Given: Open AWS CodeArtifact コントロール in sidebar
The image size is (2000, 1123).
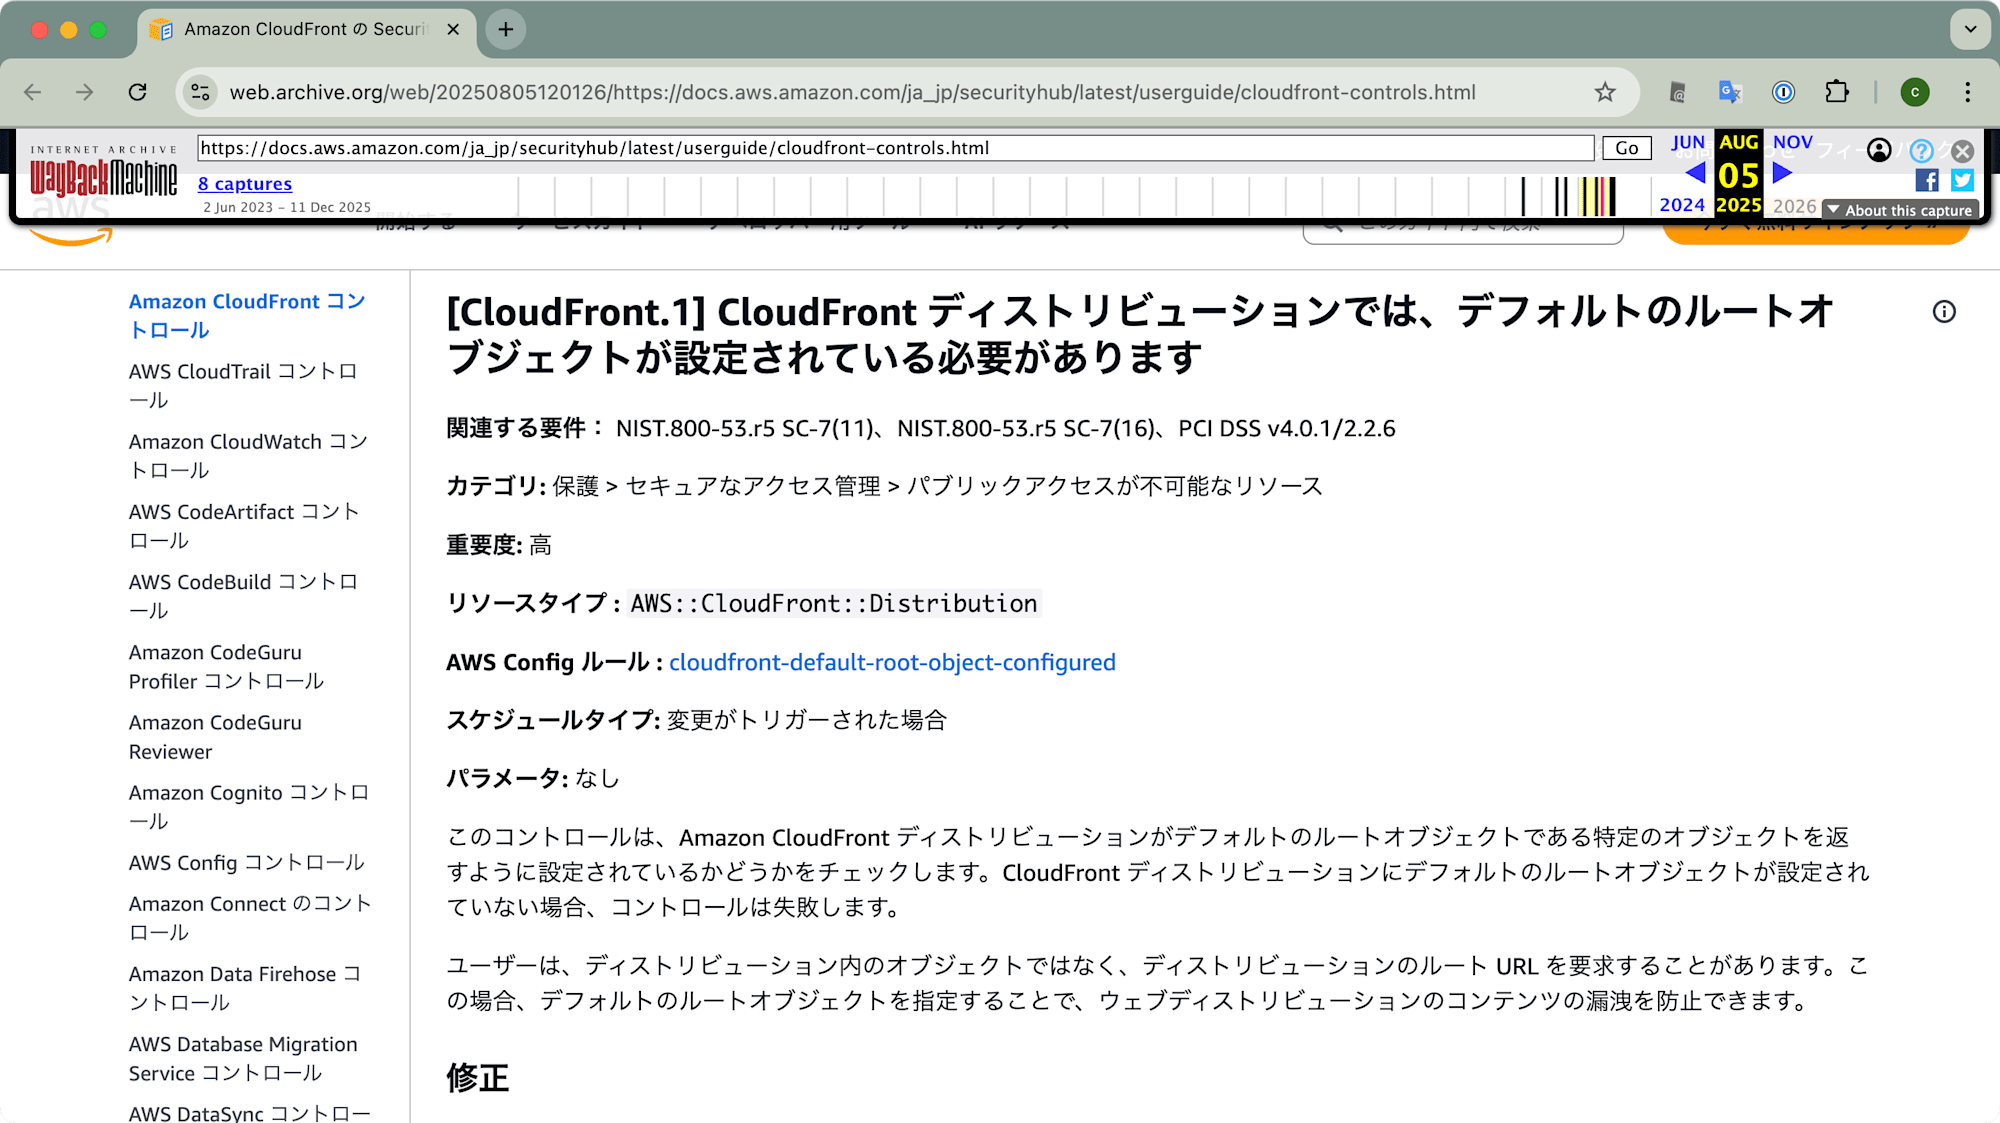Looking at the screenshot, I should point(244,526).
